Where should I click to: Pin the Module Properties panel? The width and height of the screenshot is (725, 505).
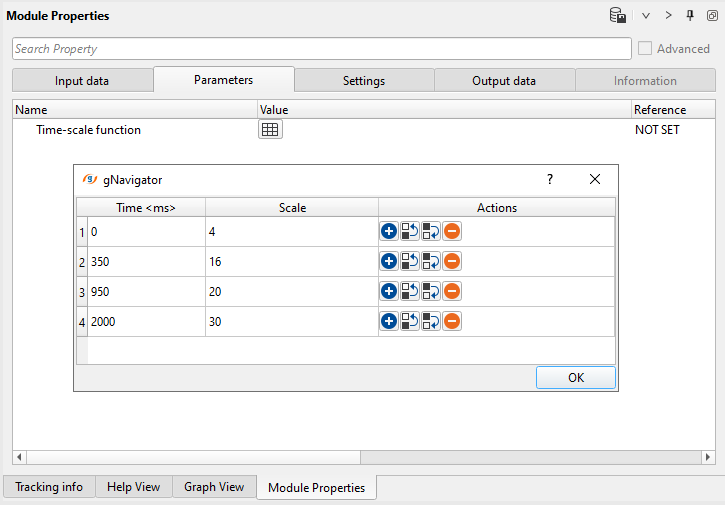click(x=690, y=16)
